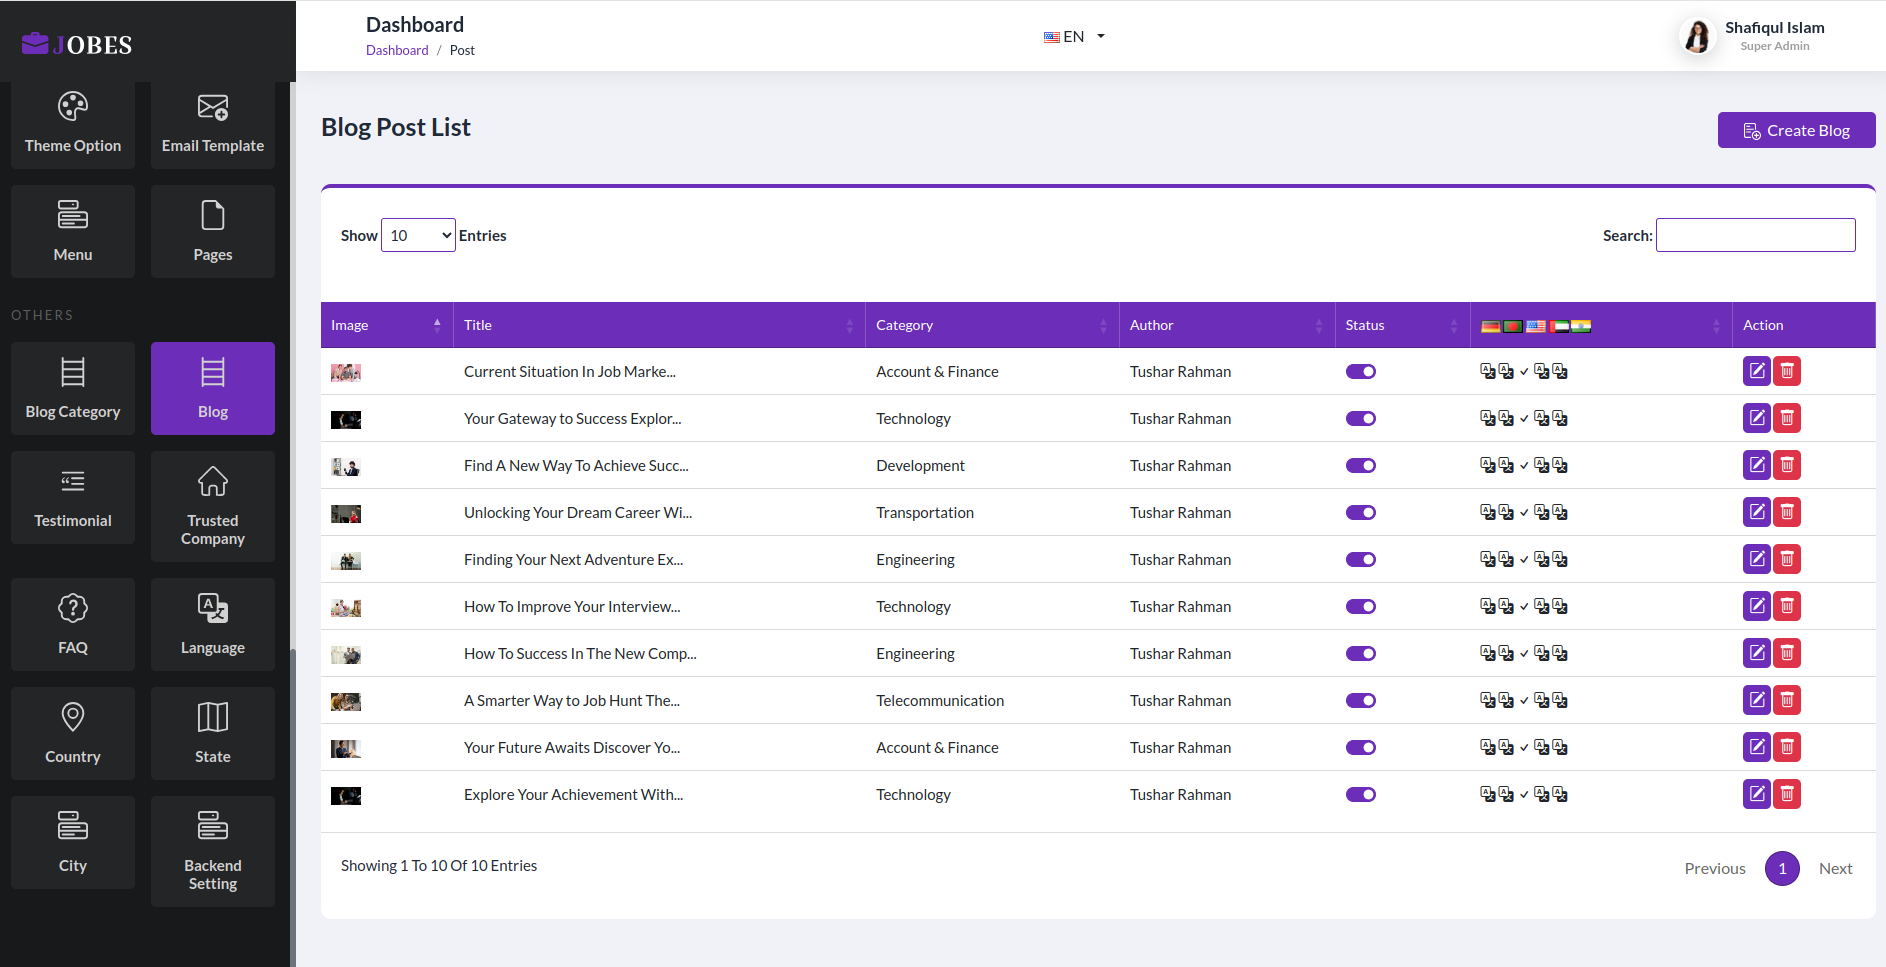Open the Menu settings tile

(73, 231)
